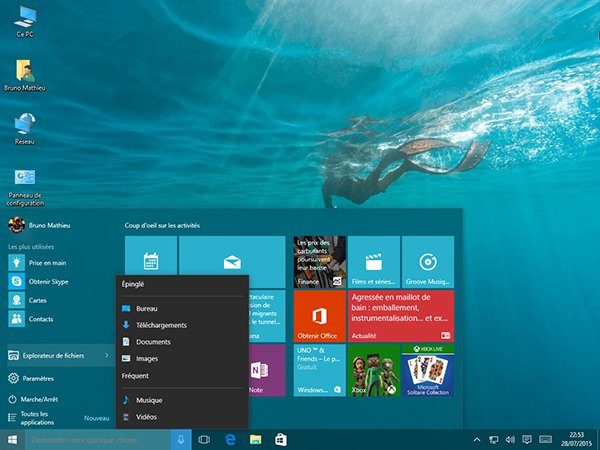Click the Cortana microphone icon

(x=180, y=440)
